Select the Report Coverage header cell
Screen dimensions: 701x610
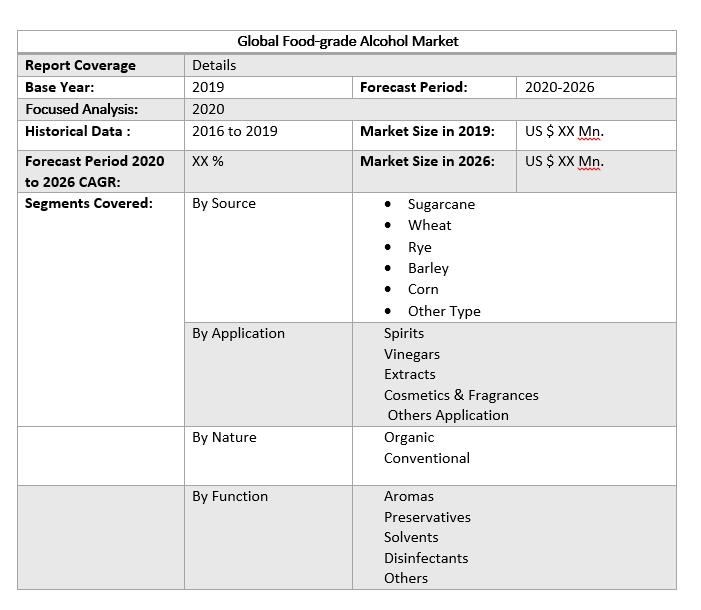pos(80,65)
